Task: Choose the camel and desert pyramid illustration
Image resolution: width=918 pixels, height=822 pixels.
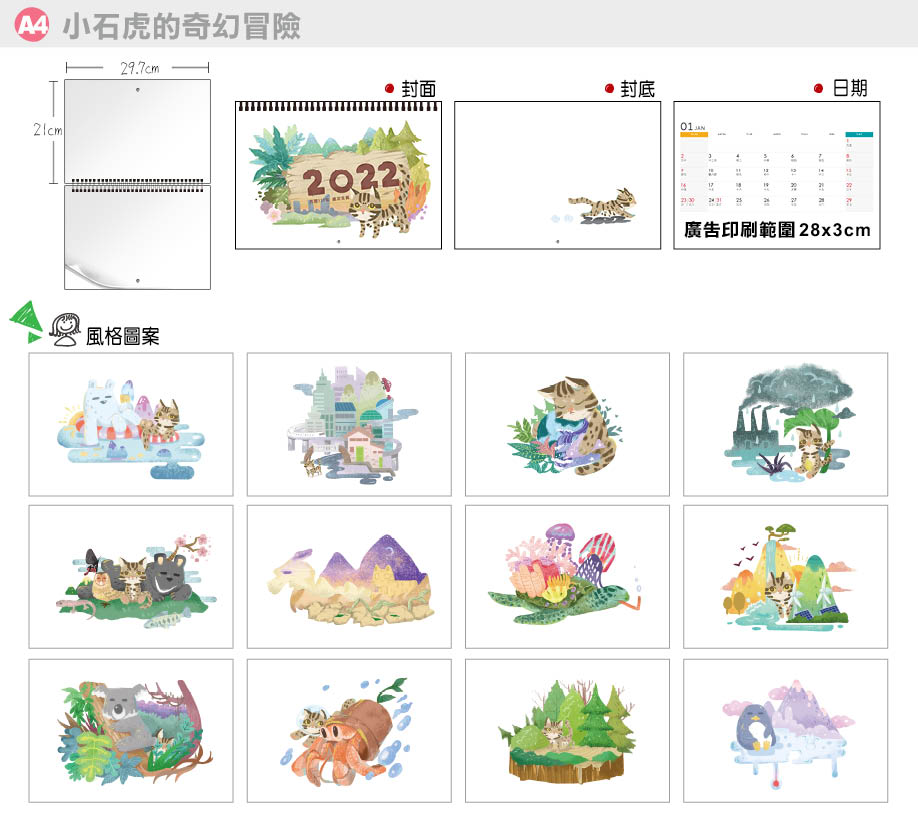Action: tap(349, 577)
